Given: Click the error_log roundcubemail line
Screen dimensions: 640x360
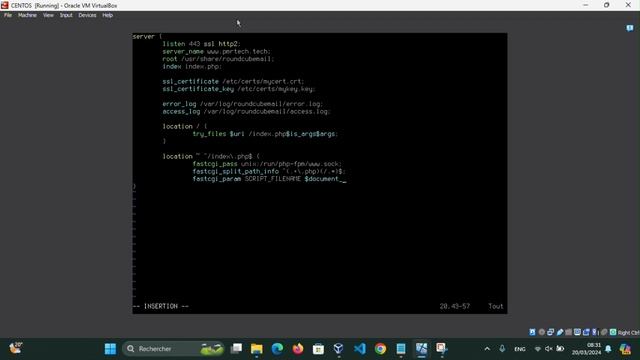Looking at the screenshot, I should [x=242, y=104].
